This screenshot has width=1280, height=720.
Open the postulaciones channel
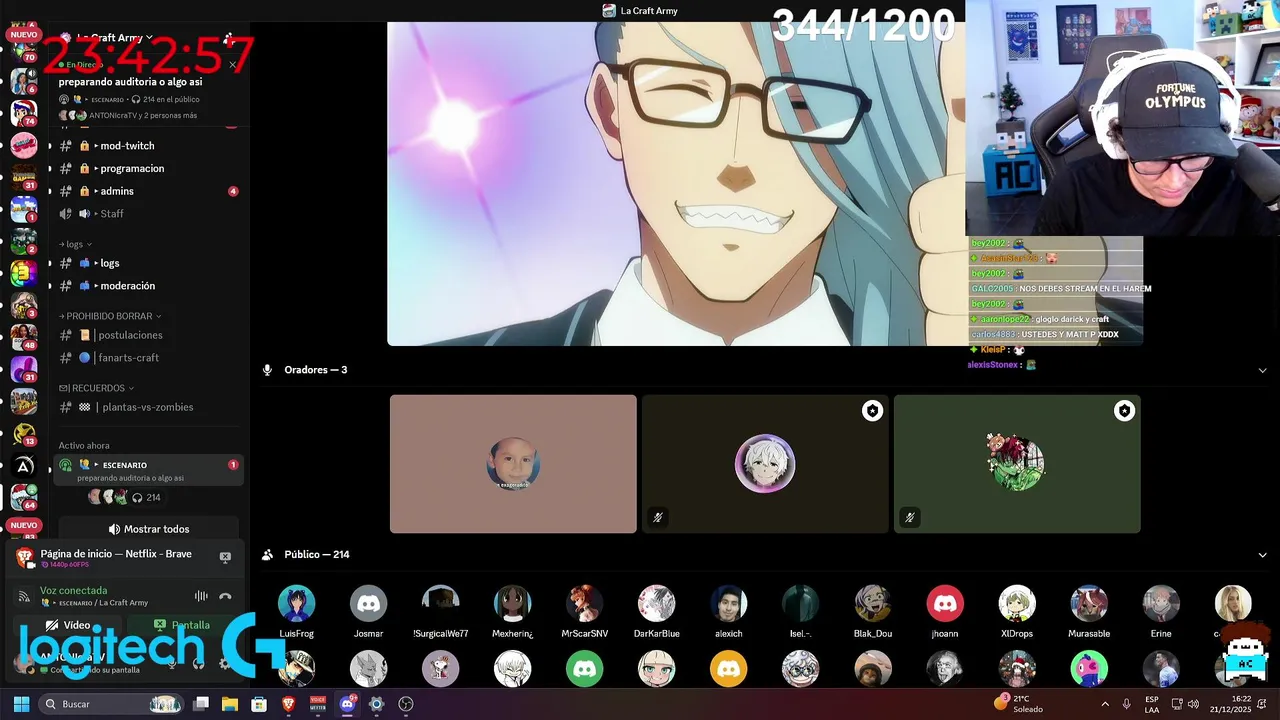click(x=147, y=335)
